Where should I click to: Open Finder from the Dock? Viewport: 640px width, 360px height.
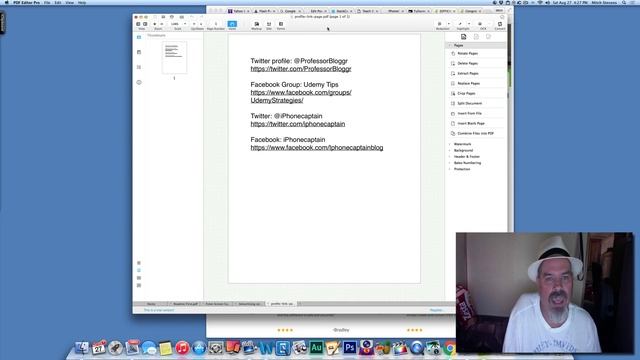[82, 348]
